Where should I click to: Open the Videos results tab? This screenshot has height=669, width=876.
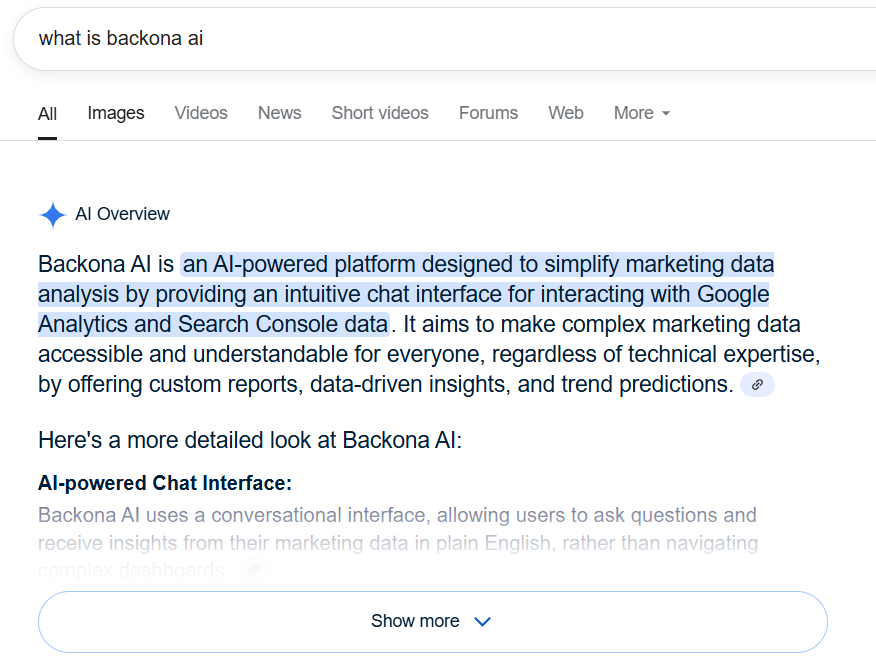click(x=201, y=113)
